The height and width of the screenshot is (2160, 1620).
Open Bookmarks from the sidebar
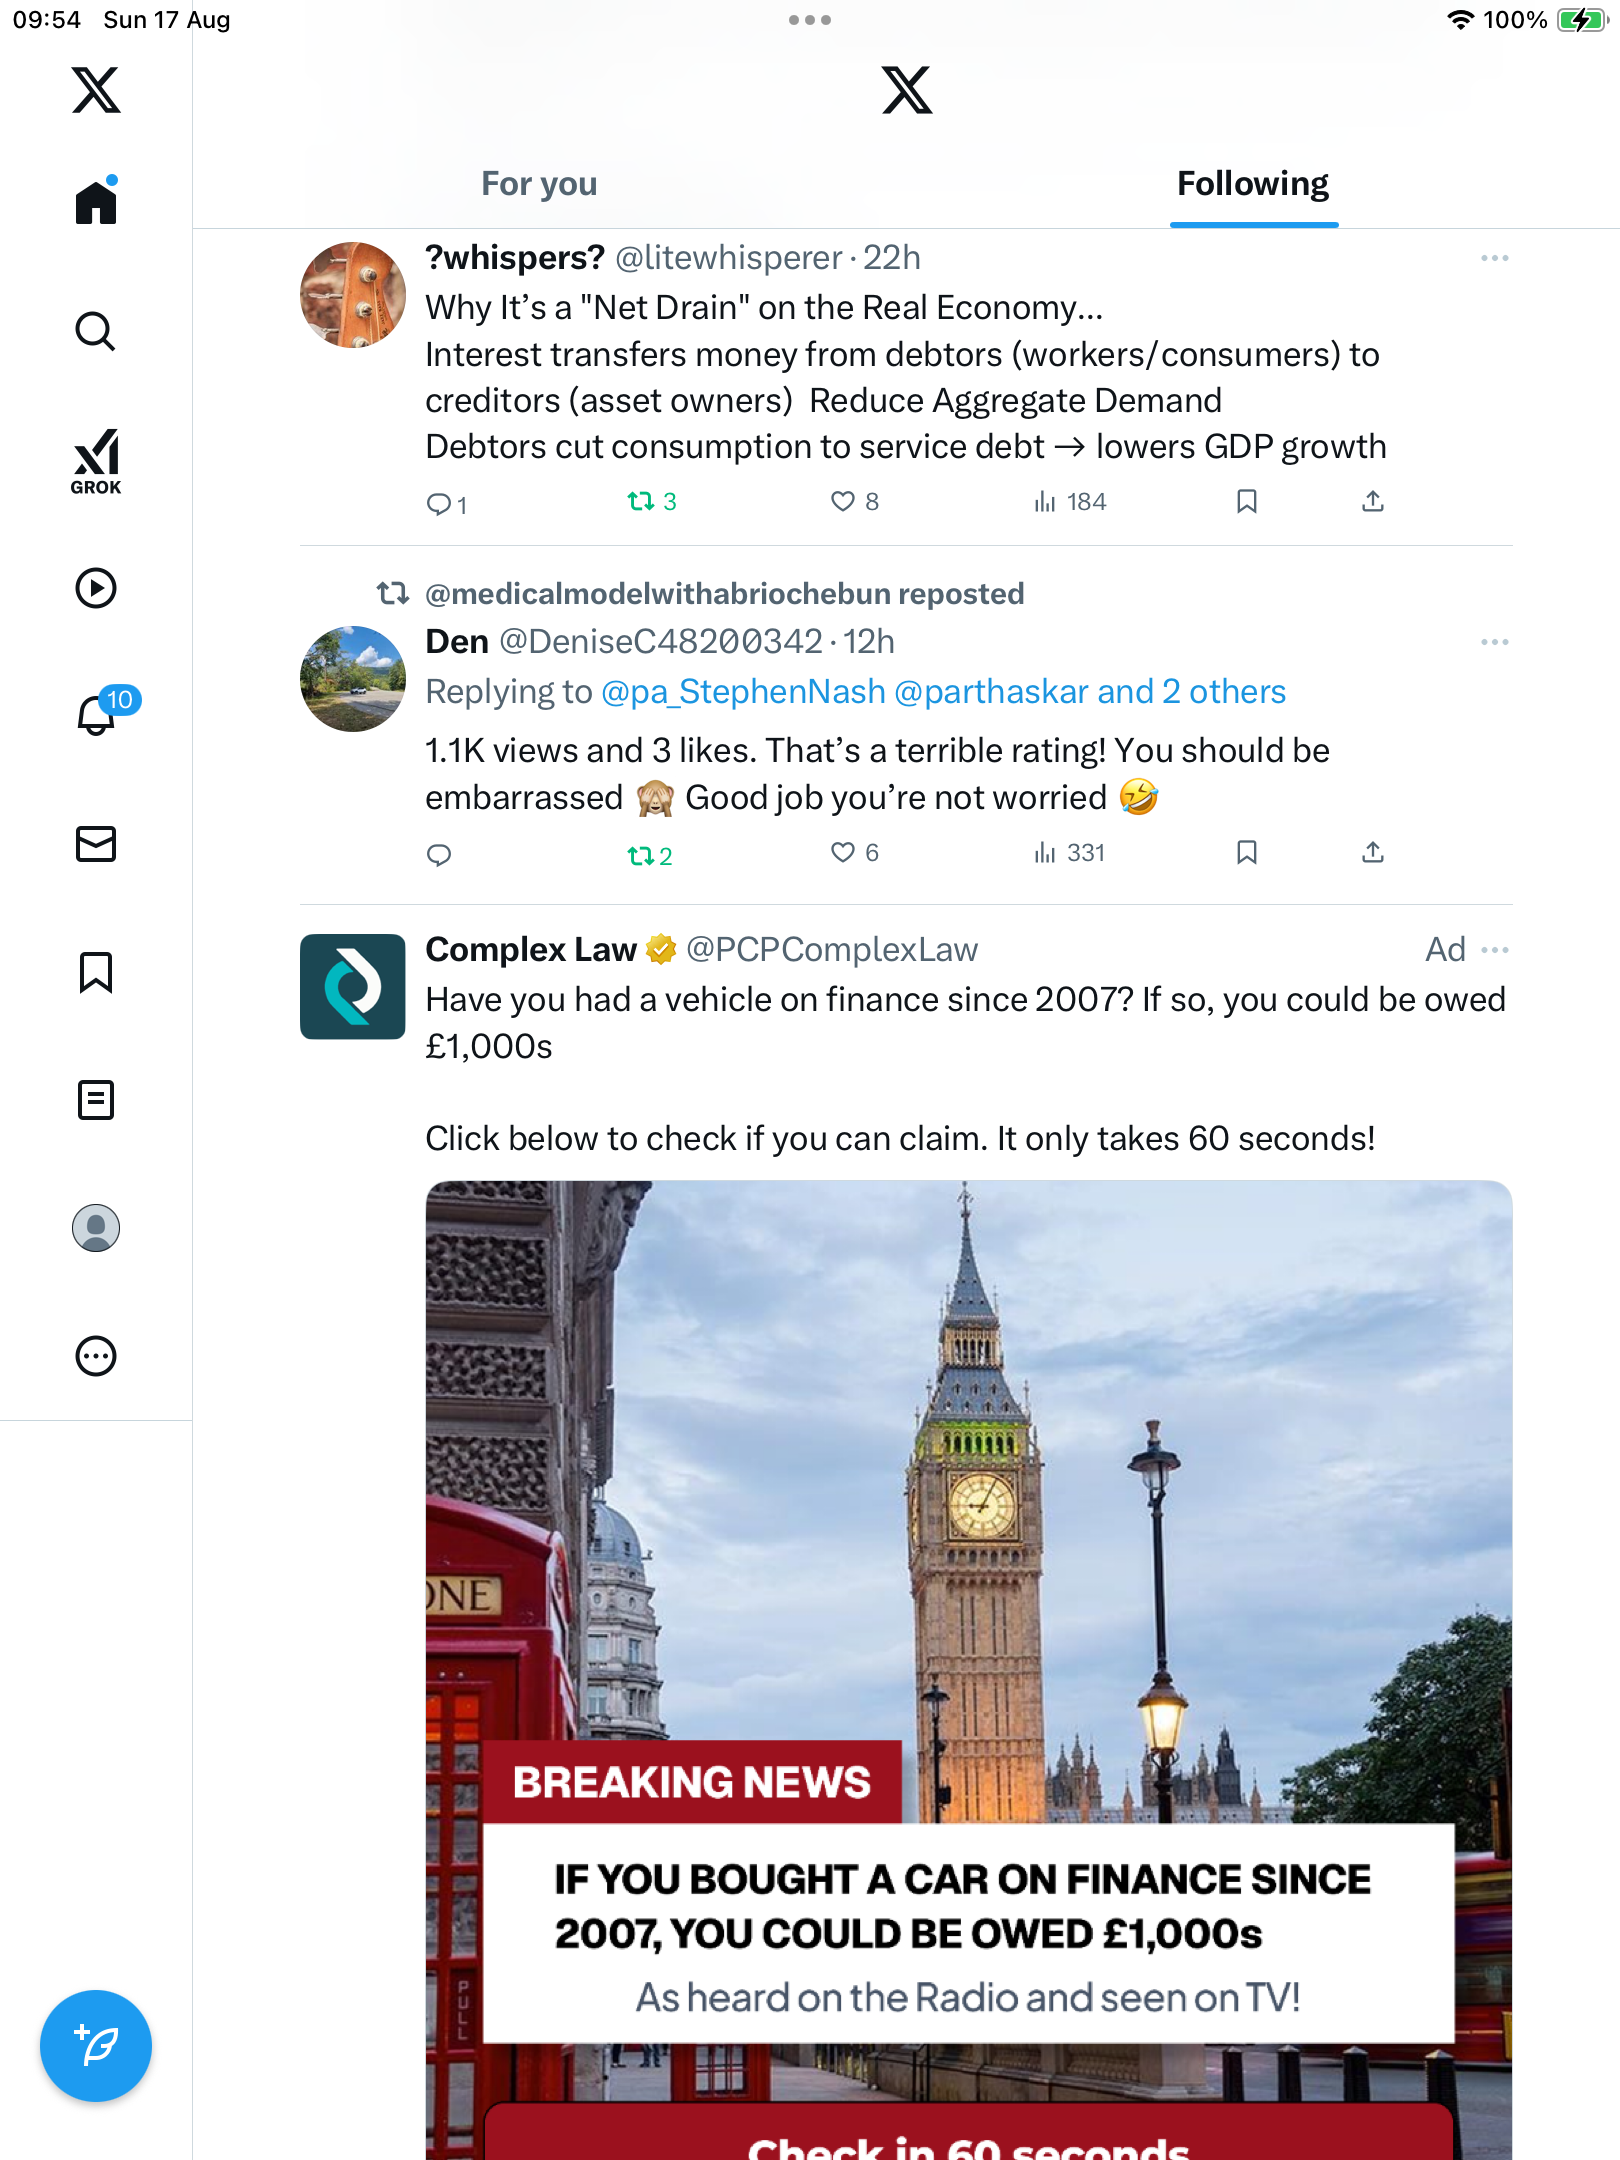pos(96,972)
